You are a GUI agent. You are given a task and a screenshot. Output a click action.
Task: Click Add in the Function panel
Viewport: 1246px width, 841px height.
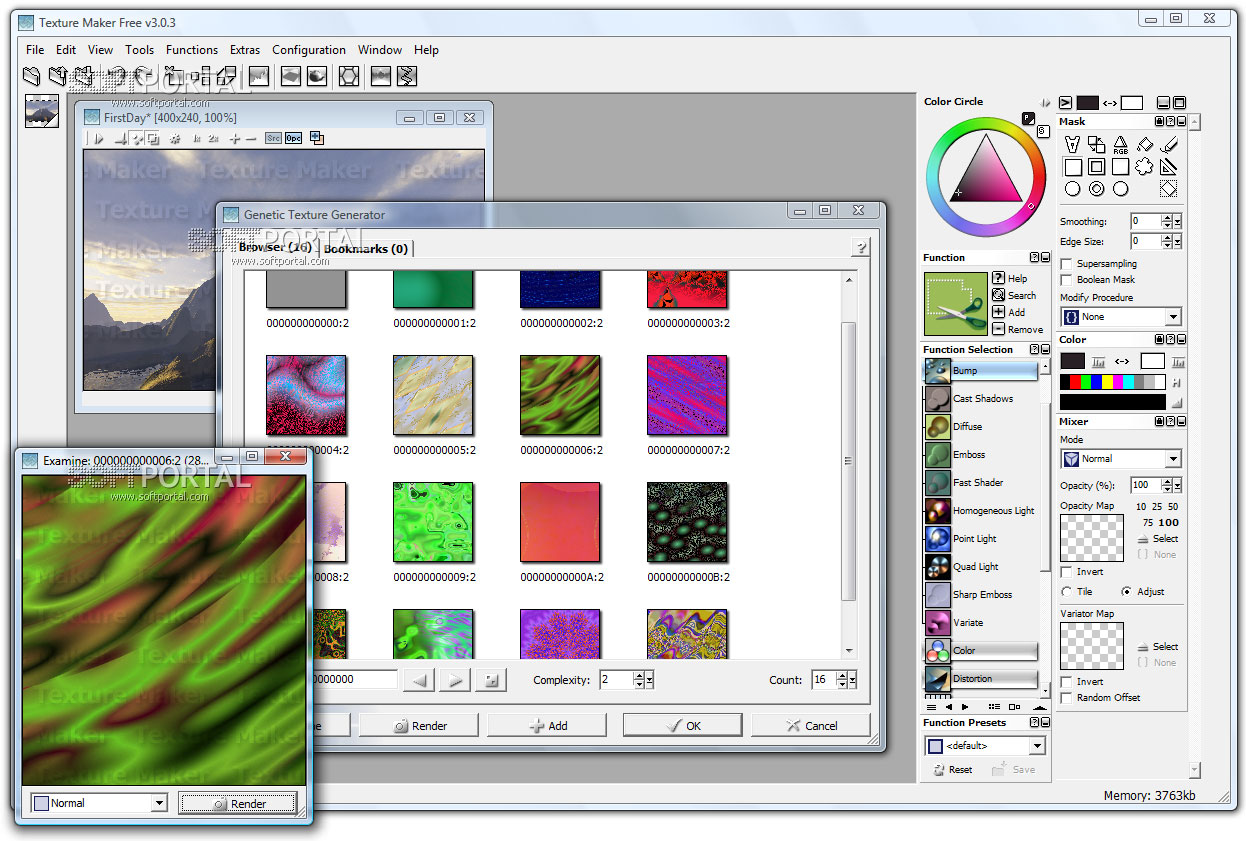[1008, 312]
